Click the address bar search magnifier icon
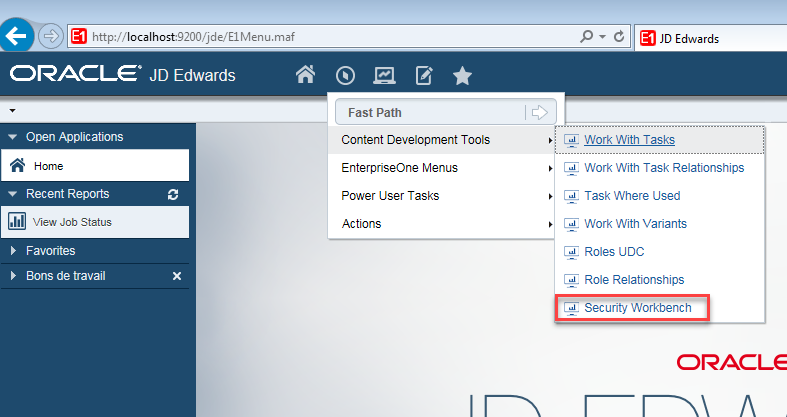The image size is (787, 417). pos(586,37)
